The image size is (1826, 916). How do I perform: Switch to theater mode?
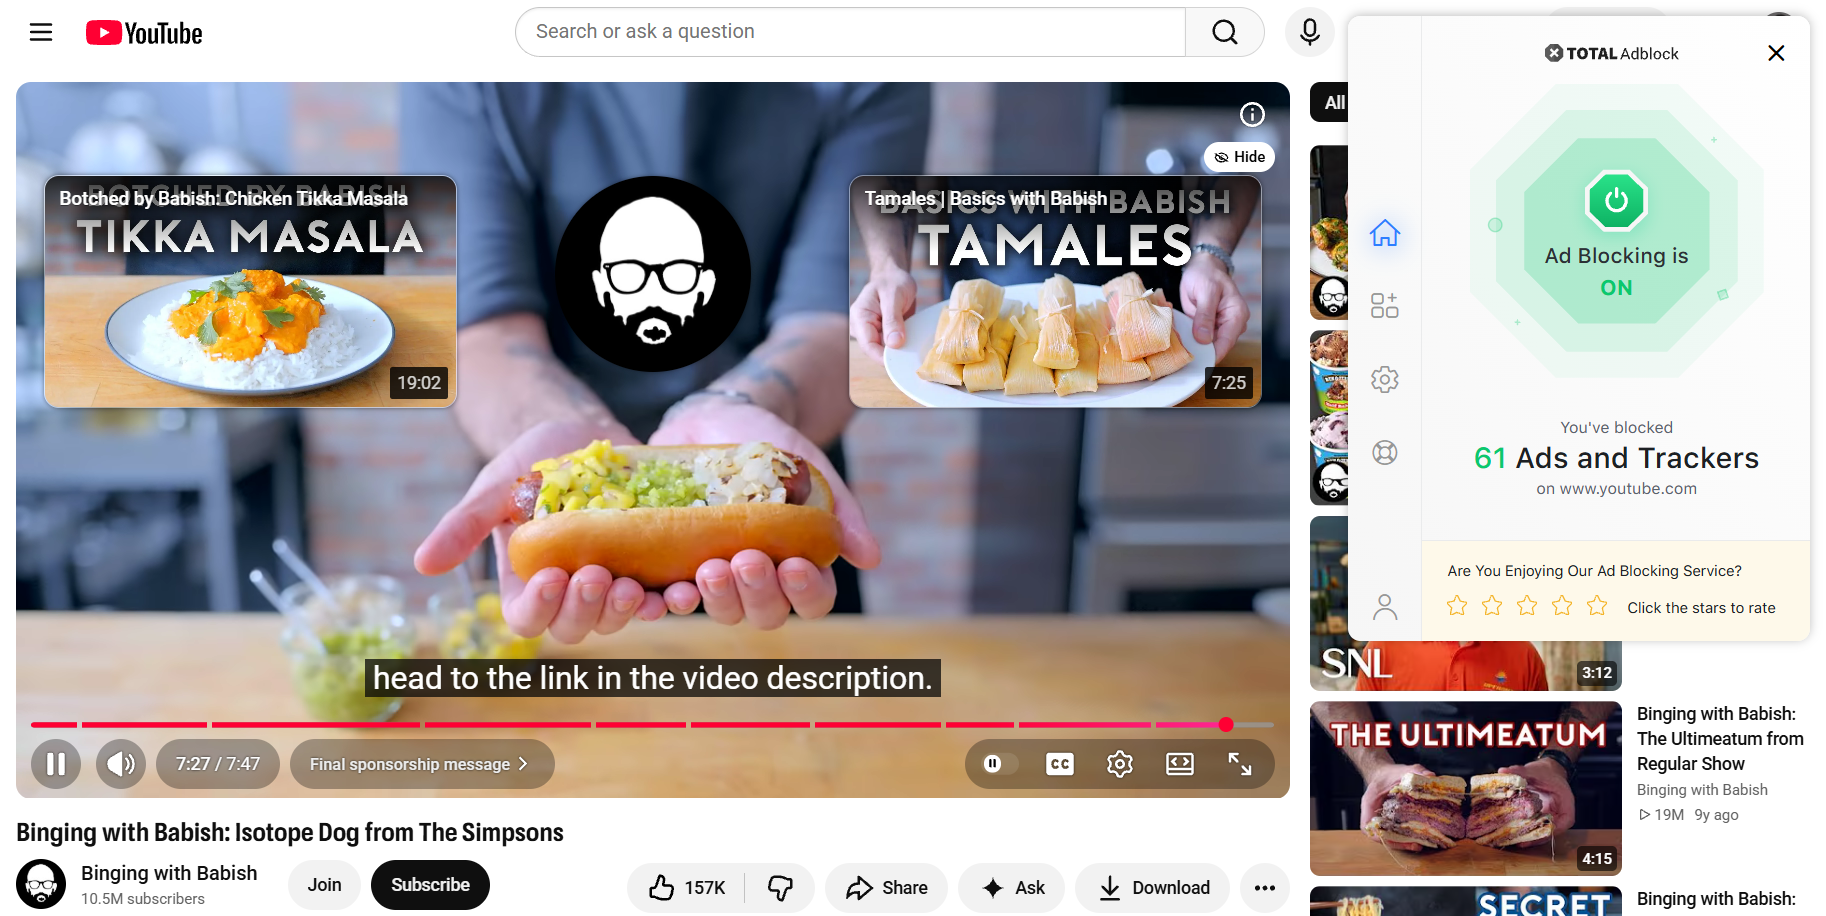1180,764
